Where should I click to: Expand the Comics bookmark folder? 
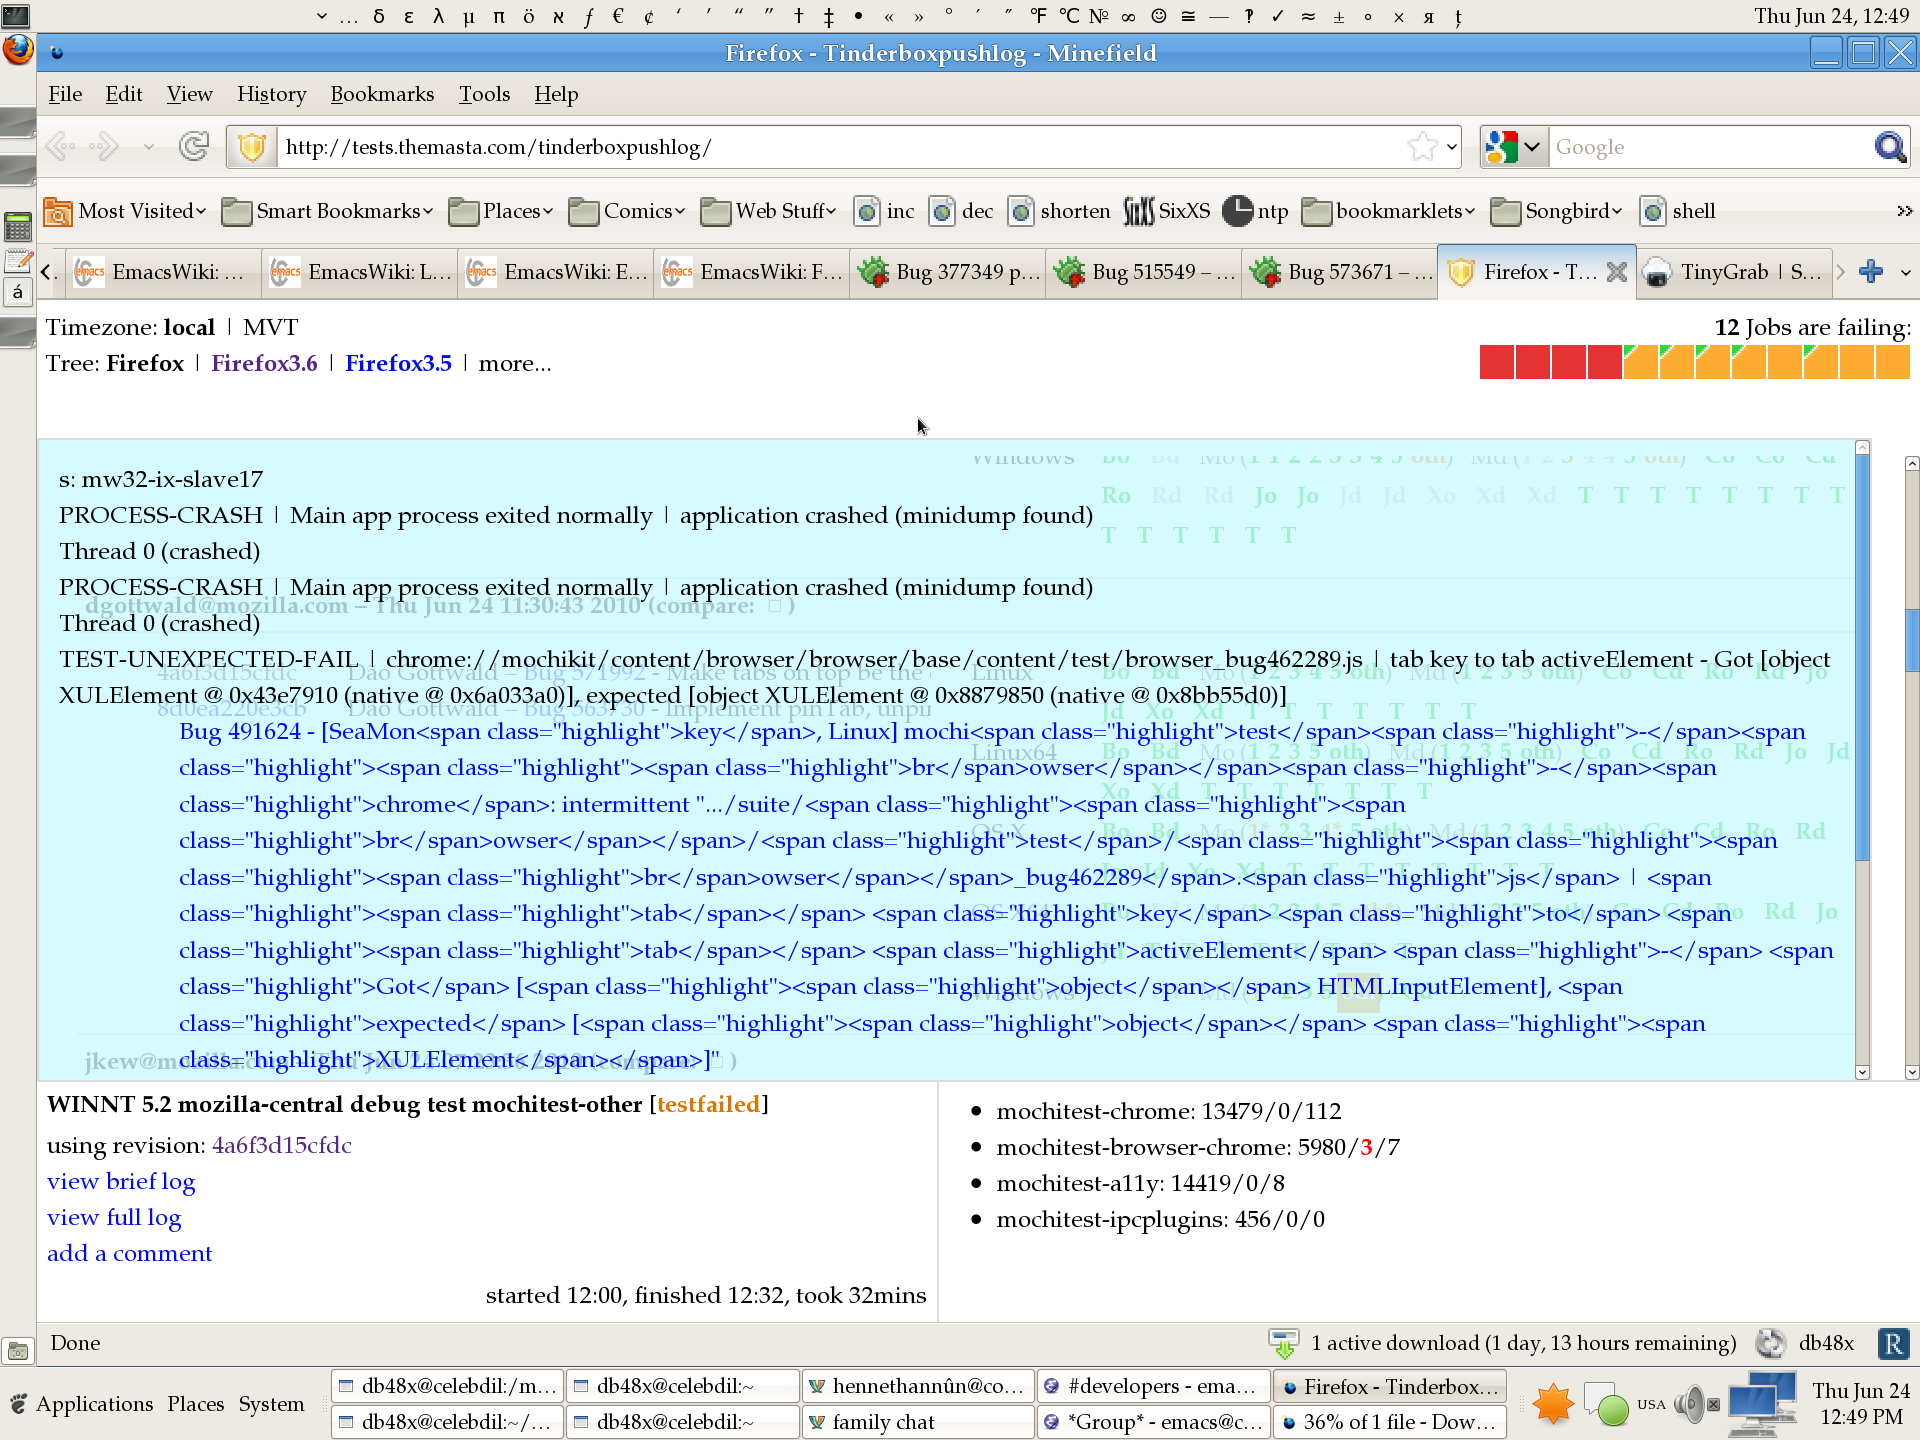(627, 211)
